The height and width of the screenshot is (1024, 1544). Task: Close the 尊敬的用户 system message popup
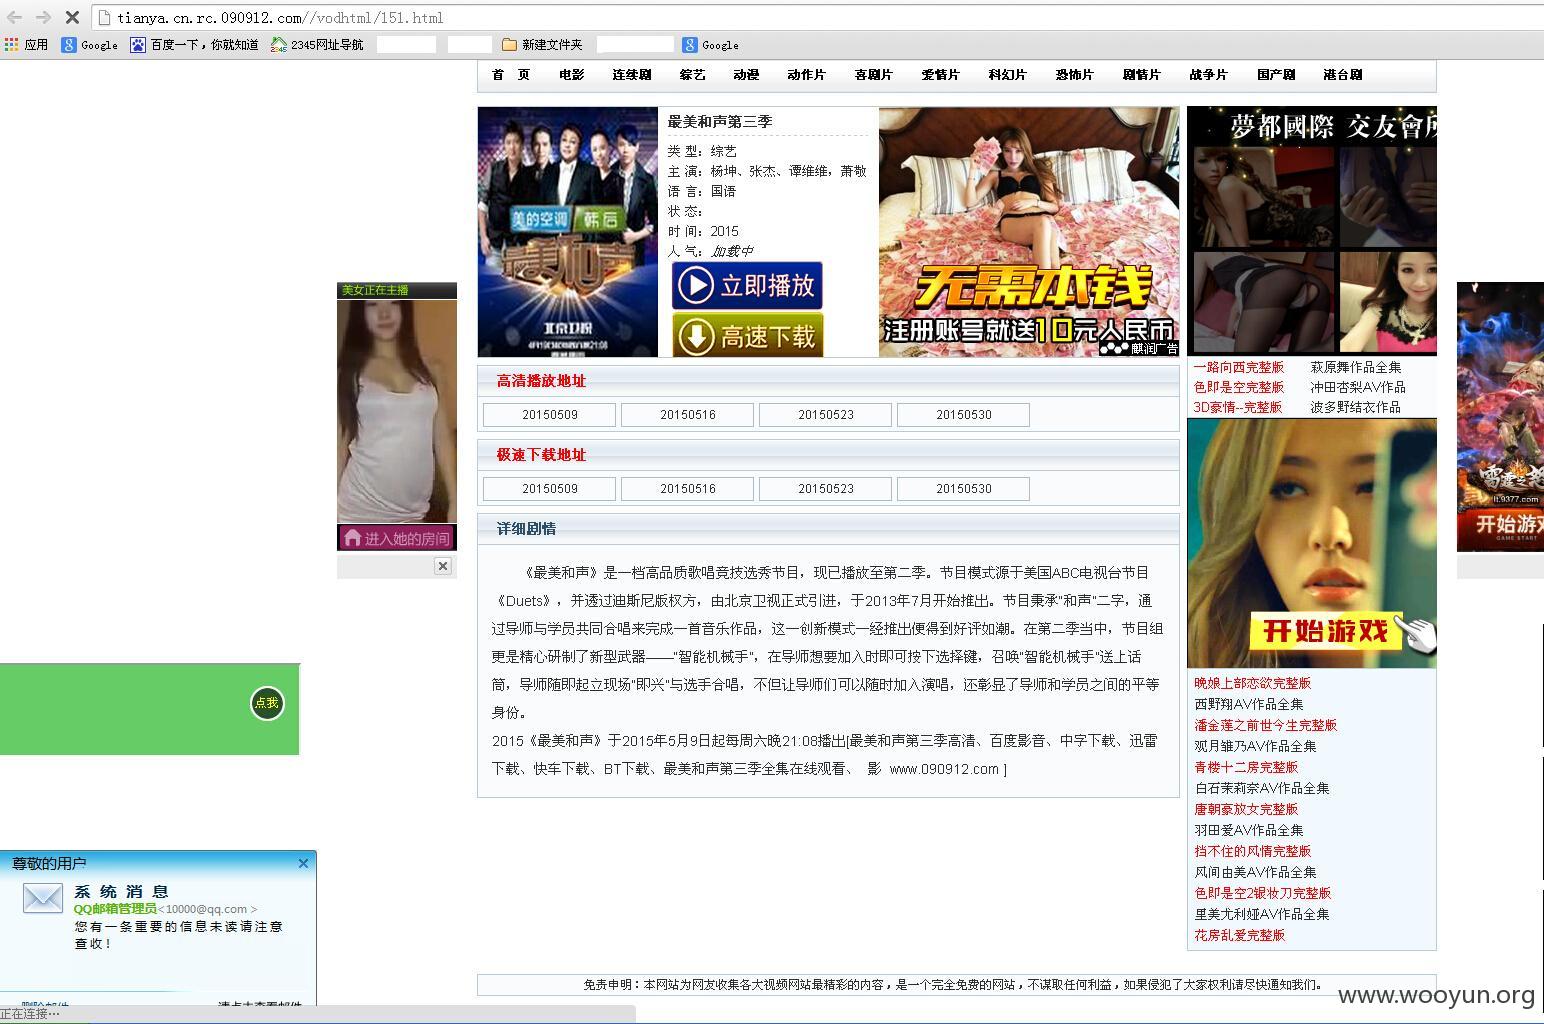click(x=303, y=863)
